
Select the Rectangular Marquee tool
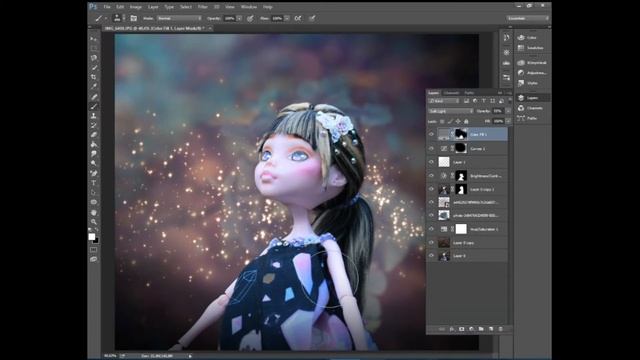point(94,48)
